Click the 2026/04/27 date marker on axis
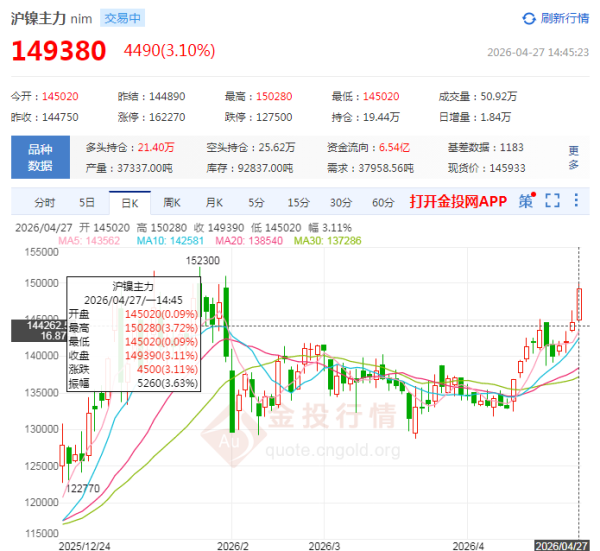 pos(561,546)
